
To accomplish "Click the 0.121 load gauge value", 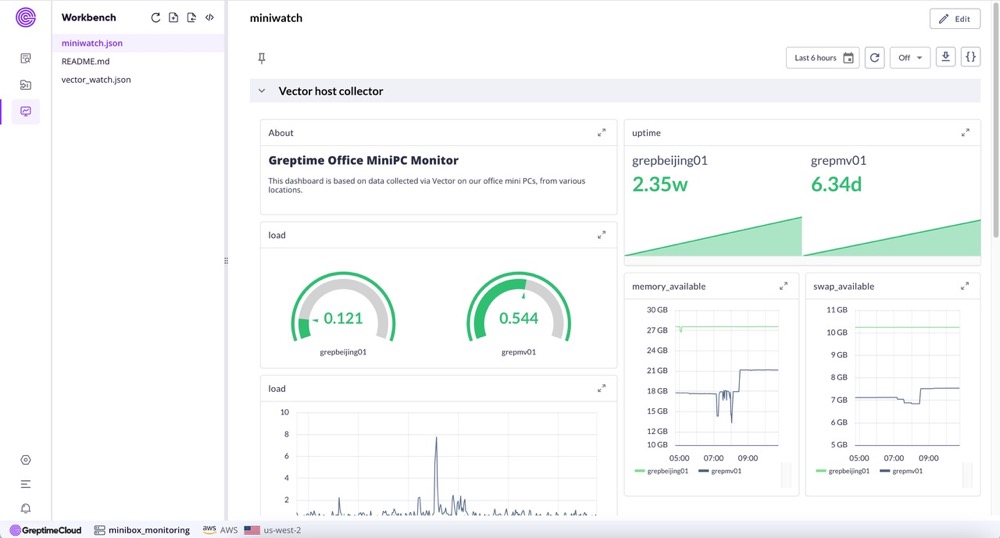I will click(343, 318).
